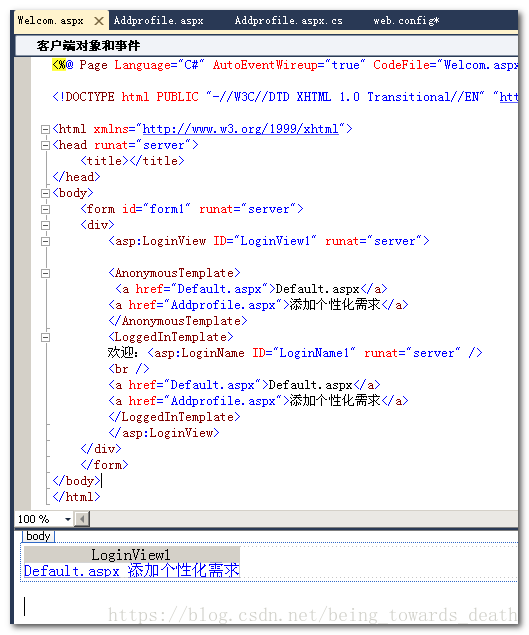Select the LoginView1 control header

click(x=132, y=554)
